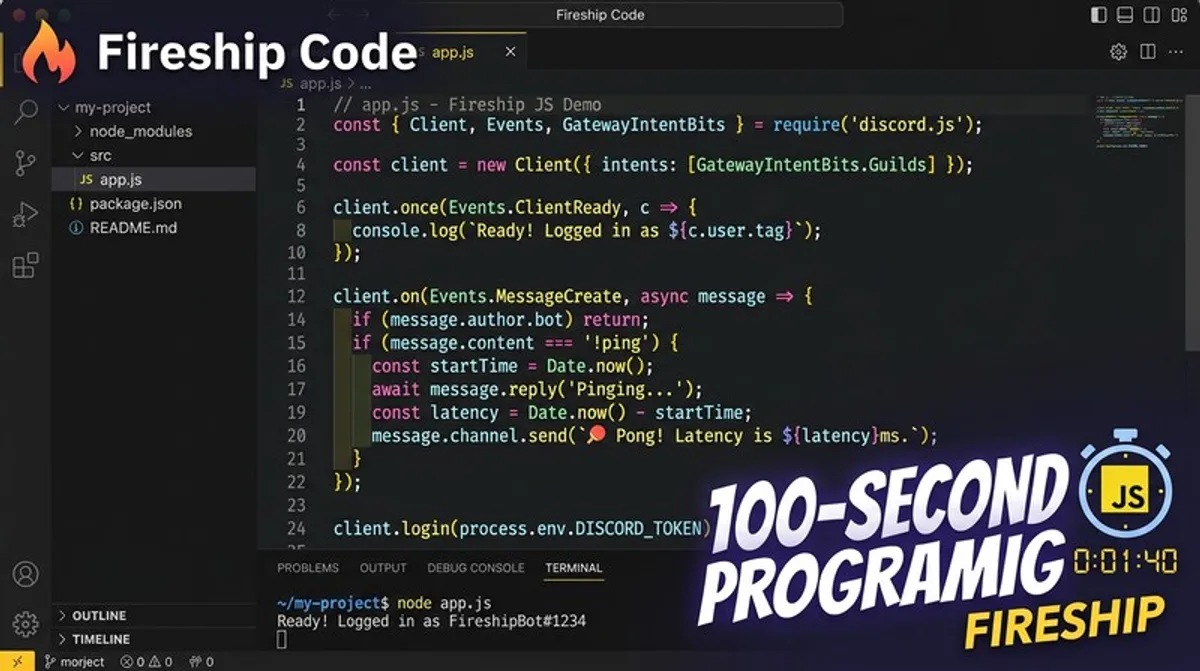
Task: Click 'message.author.bot' in the editor
Action: [x=475, y=320]
